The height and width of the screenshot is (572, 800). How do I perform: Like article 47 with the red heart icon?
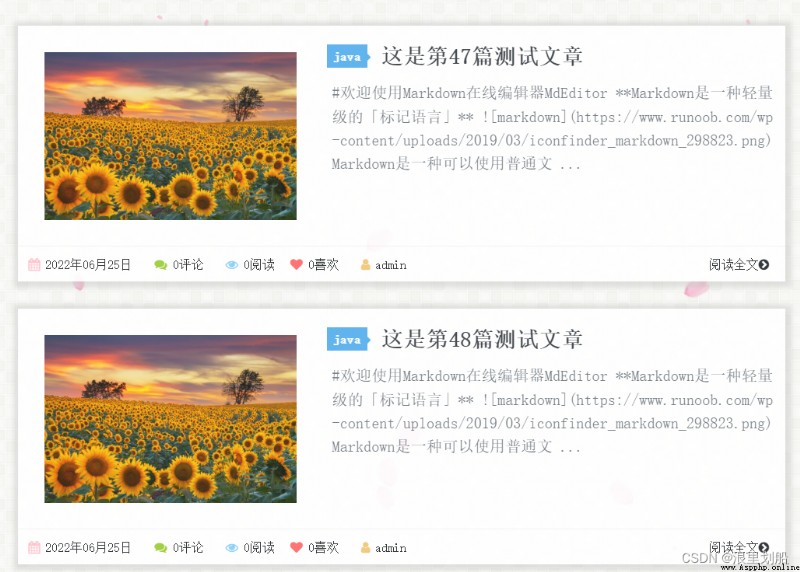click(x=296, y=264)
